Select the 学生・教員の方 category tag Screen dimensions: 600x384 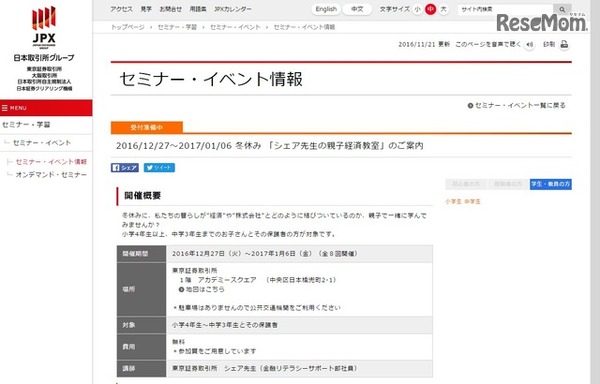coord(551,184)
